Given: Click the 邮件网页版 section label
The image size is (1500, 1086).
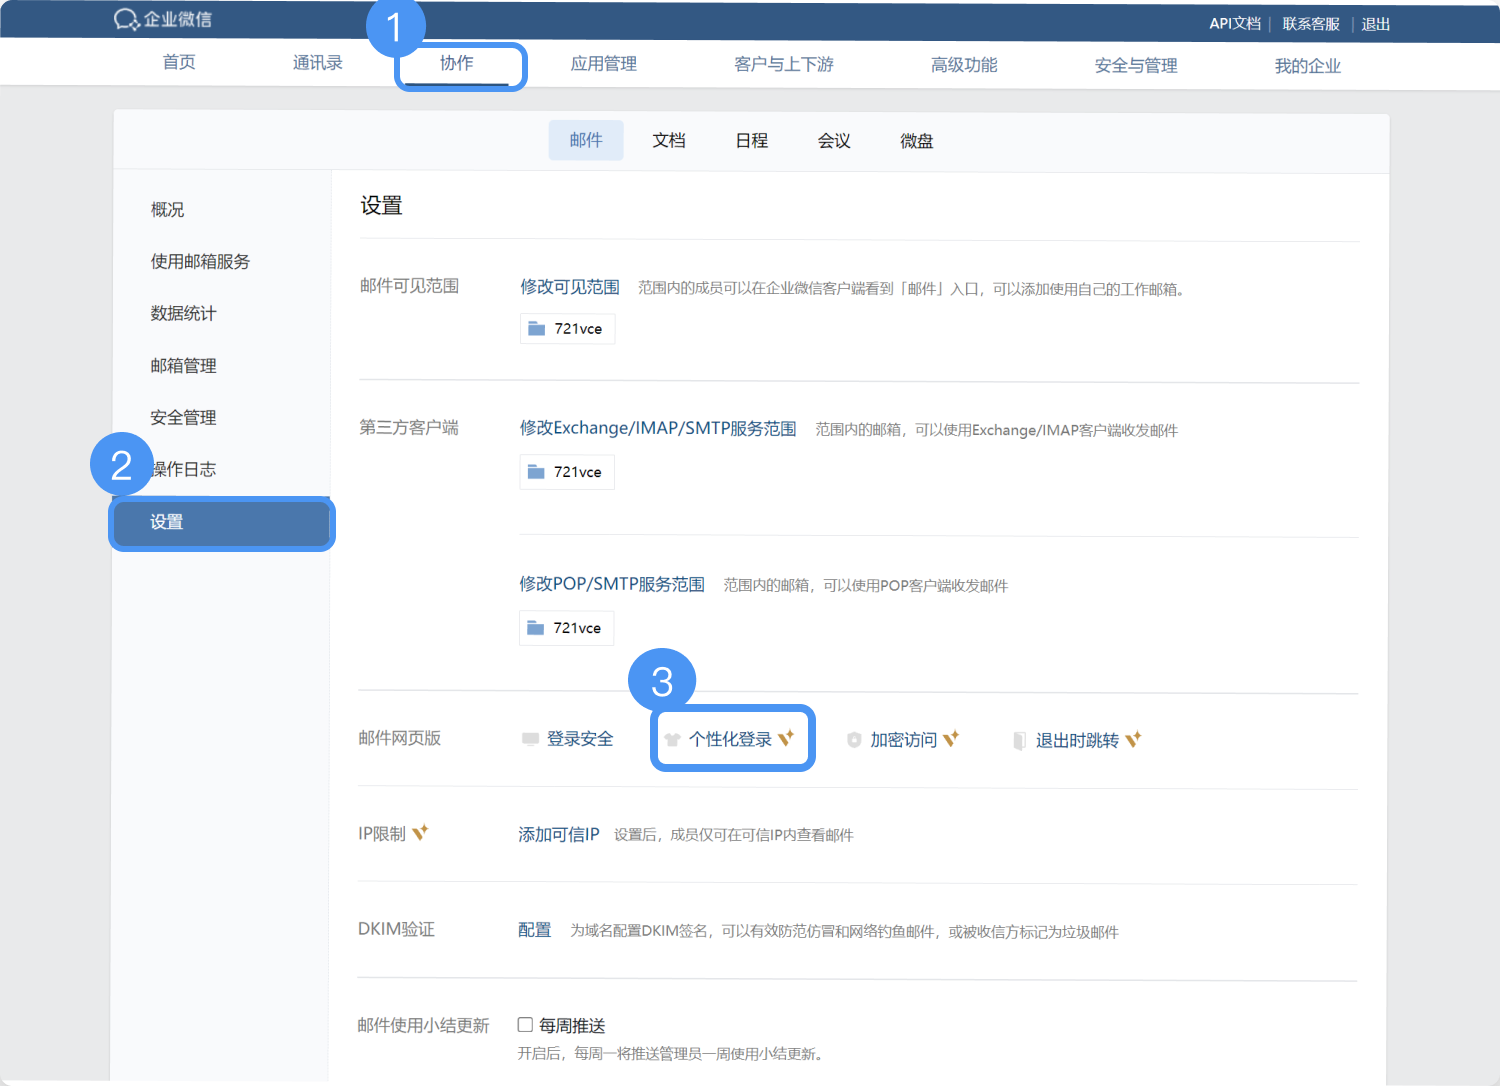Looking at the screenshot, I should 400,738.
